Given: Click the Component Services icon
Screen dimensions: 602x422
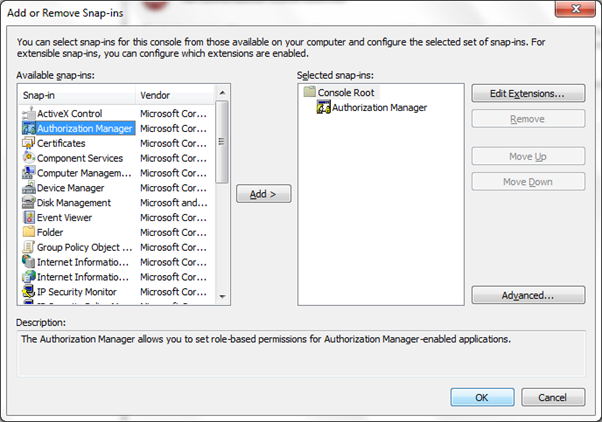Looking at the screenshot, I should point(29,158).
